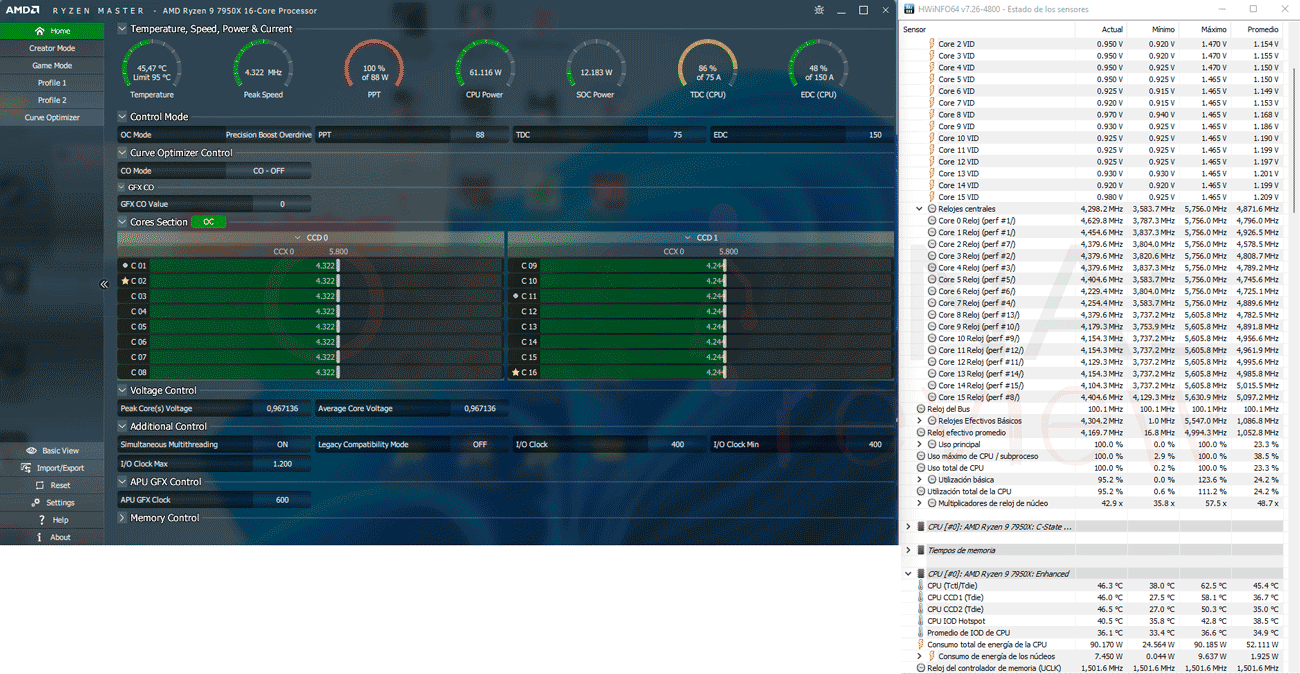Click the Temperature gauge

(152, 69)
